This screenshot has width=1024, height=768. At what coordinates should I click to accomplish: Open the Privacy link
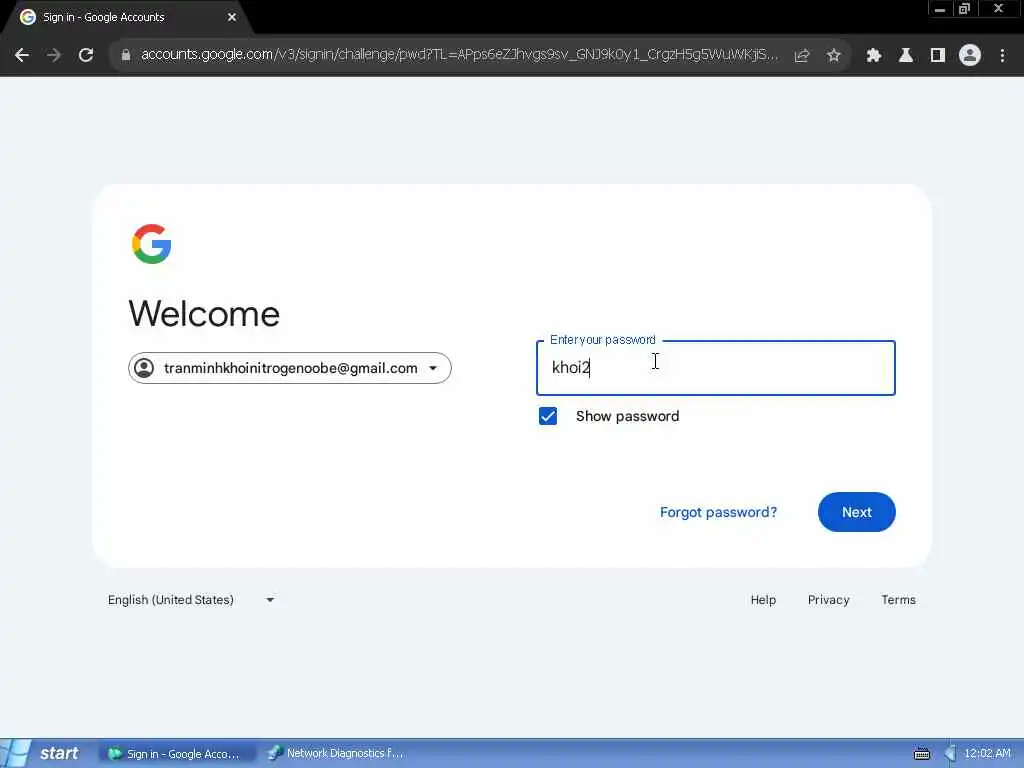click(828, 600)
